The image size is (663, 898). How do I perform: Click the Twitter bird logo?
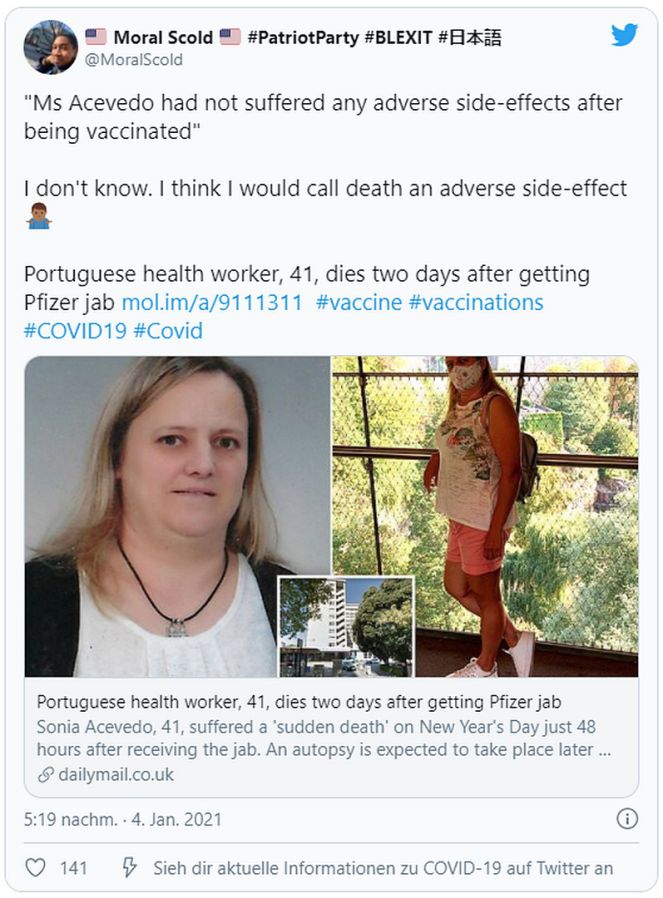(x=624, y=36)
